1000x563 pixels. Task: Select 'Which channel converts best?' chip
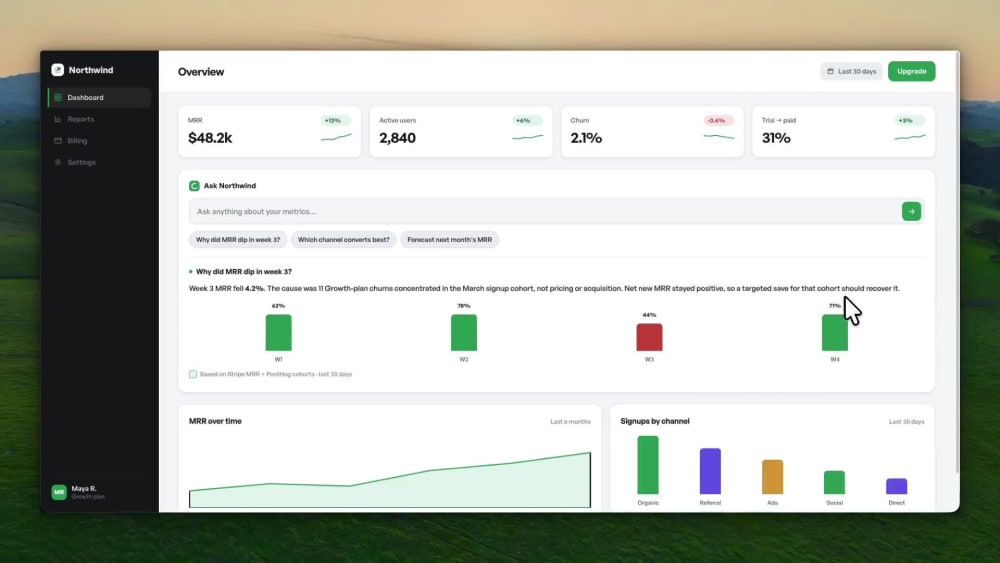[x=344, y=240]
